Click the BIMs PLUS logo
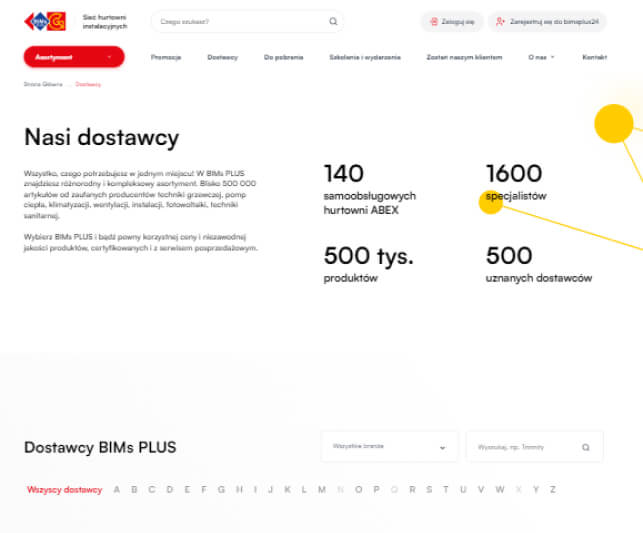 45,21
